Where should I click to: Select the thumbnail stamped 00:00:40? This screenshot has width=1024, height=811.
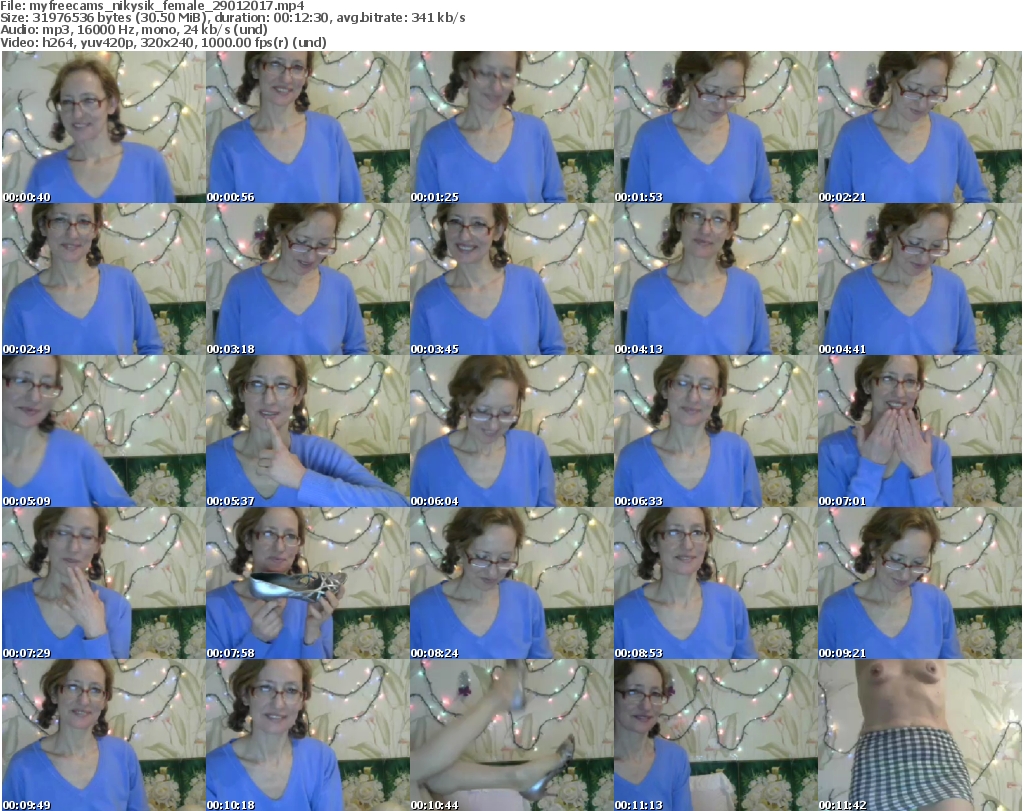tap(104, 127)
